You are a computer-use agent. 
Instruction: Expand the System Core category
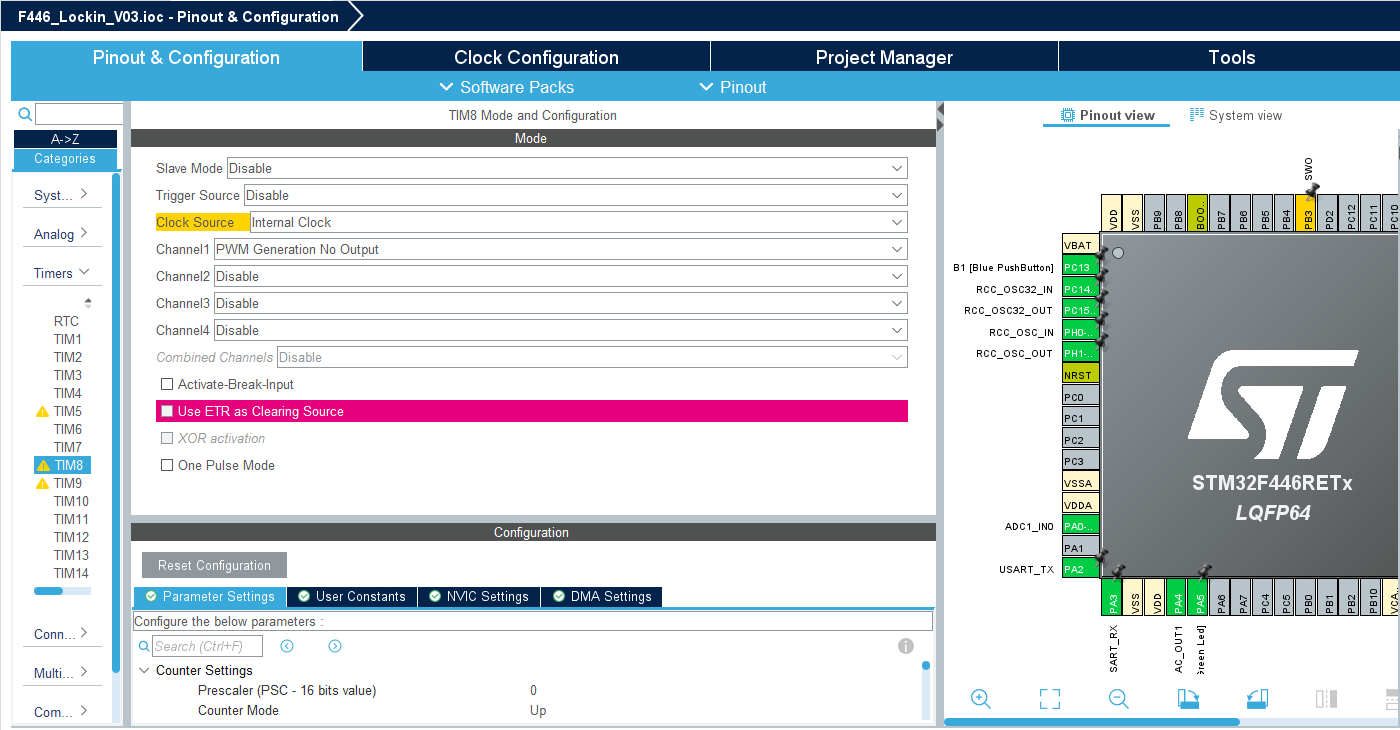coord(61,195)
